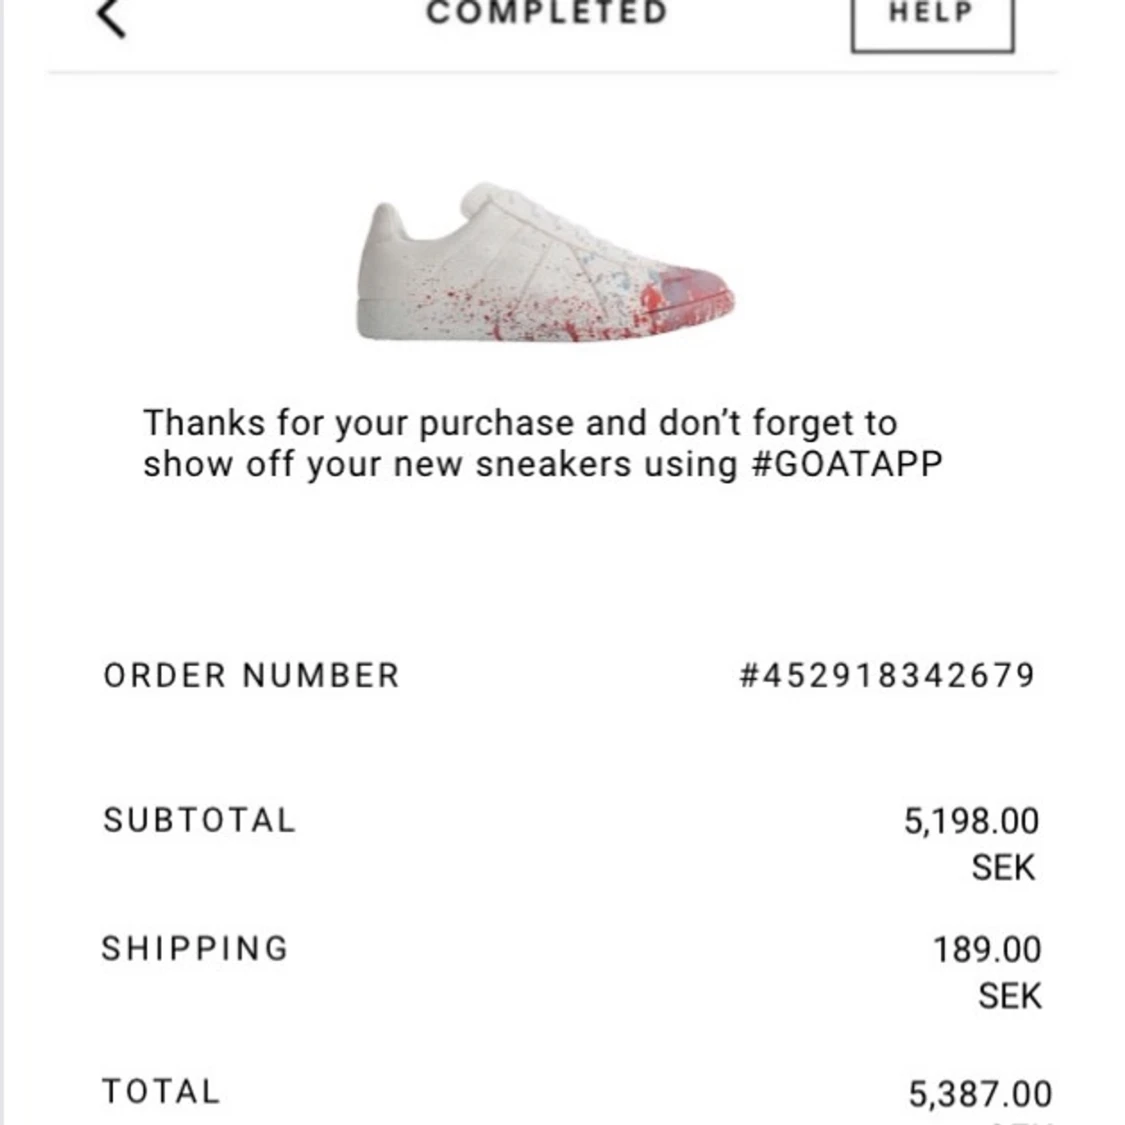This screenshot has width=1125, height=1125.
Task: Open the HELP button
Action: coord(933,20)
